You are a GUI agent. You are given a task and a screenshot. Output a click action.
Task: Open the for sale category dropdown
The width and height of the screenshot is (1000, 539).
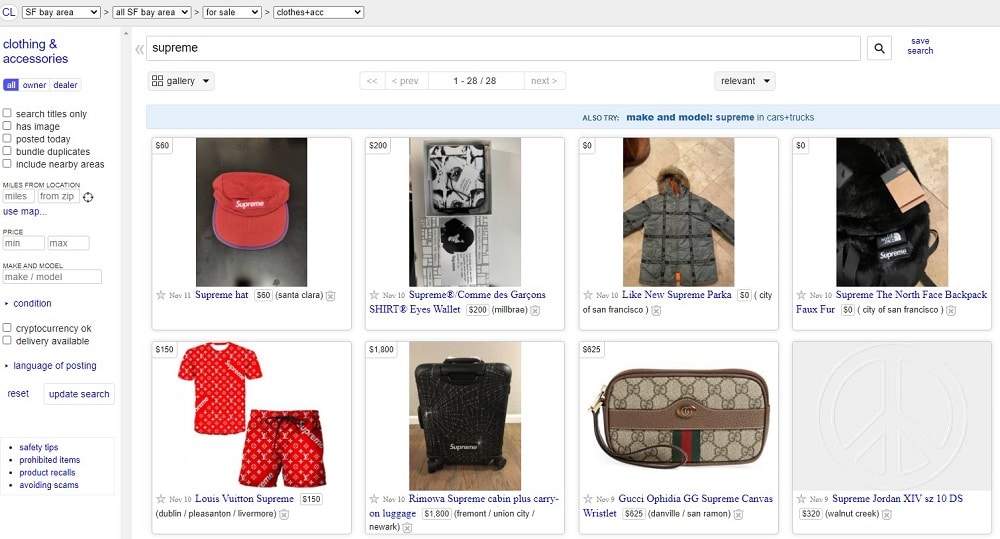(x=232, y=12)
